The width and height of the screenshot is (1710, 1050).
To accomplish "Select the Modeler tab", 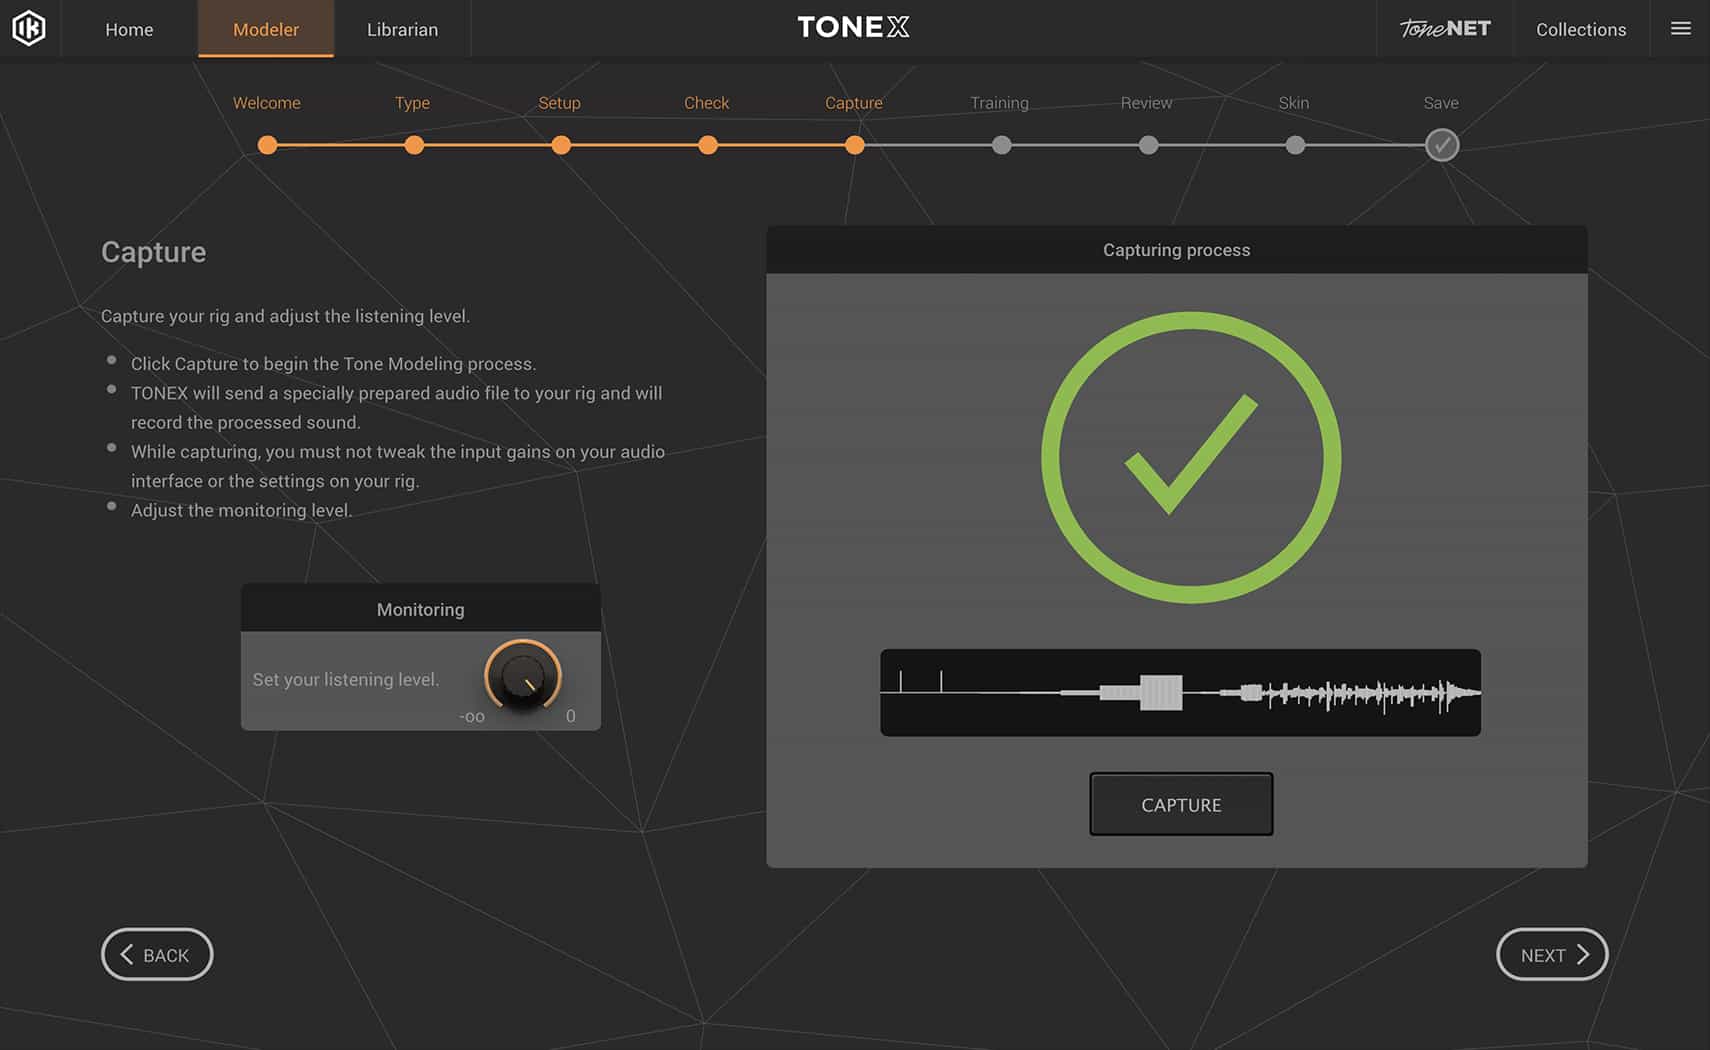I will pyautogui.click(x=265, y=29).
